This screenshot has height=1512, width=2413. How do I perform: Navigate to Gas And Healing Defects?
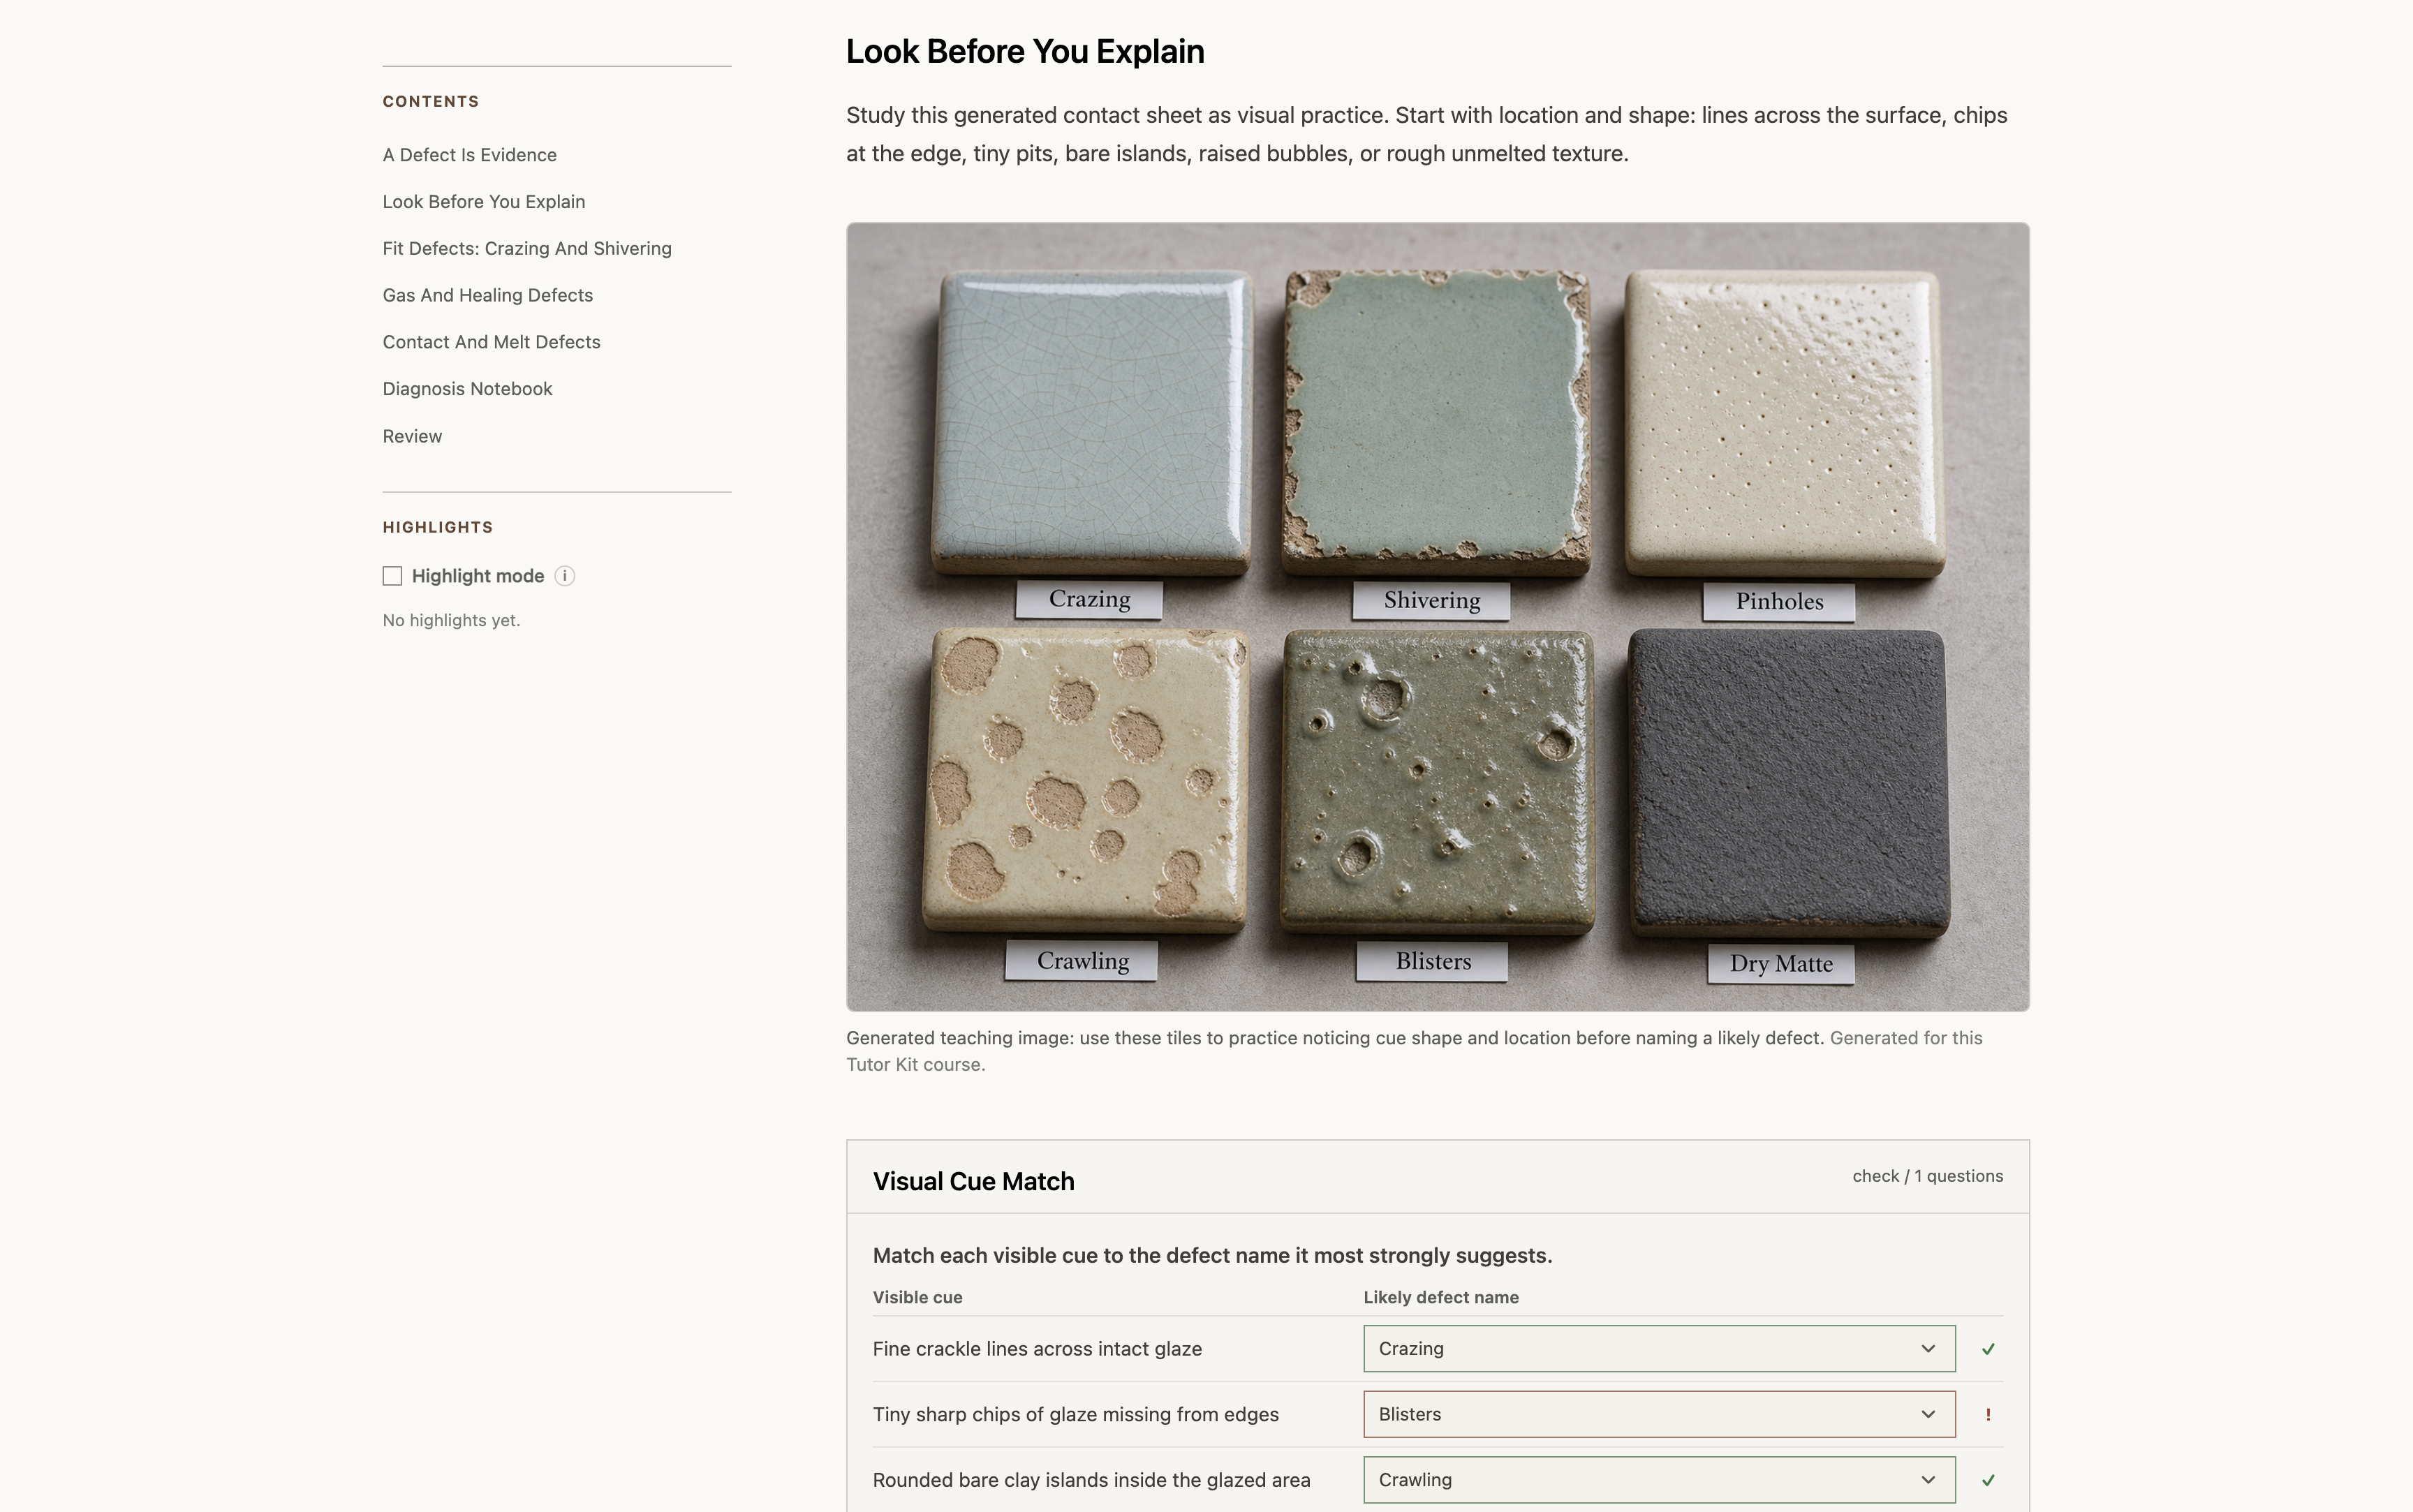tap(487, 295)
